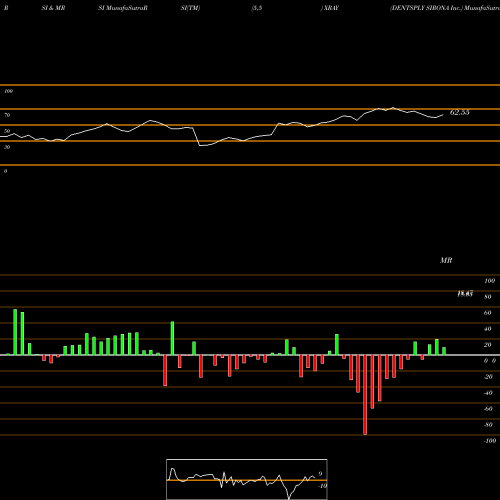Click the RSI value label 62.55
The height and width of the screenshot is (500, 500).
[x=459, y=112]
